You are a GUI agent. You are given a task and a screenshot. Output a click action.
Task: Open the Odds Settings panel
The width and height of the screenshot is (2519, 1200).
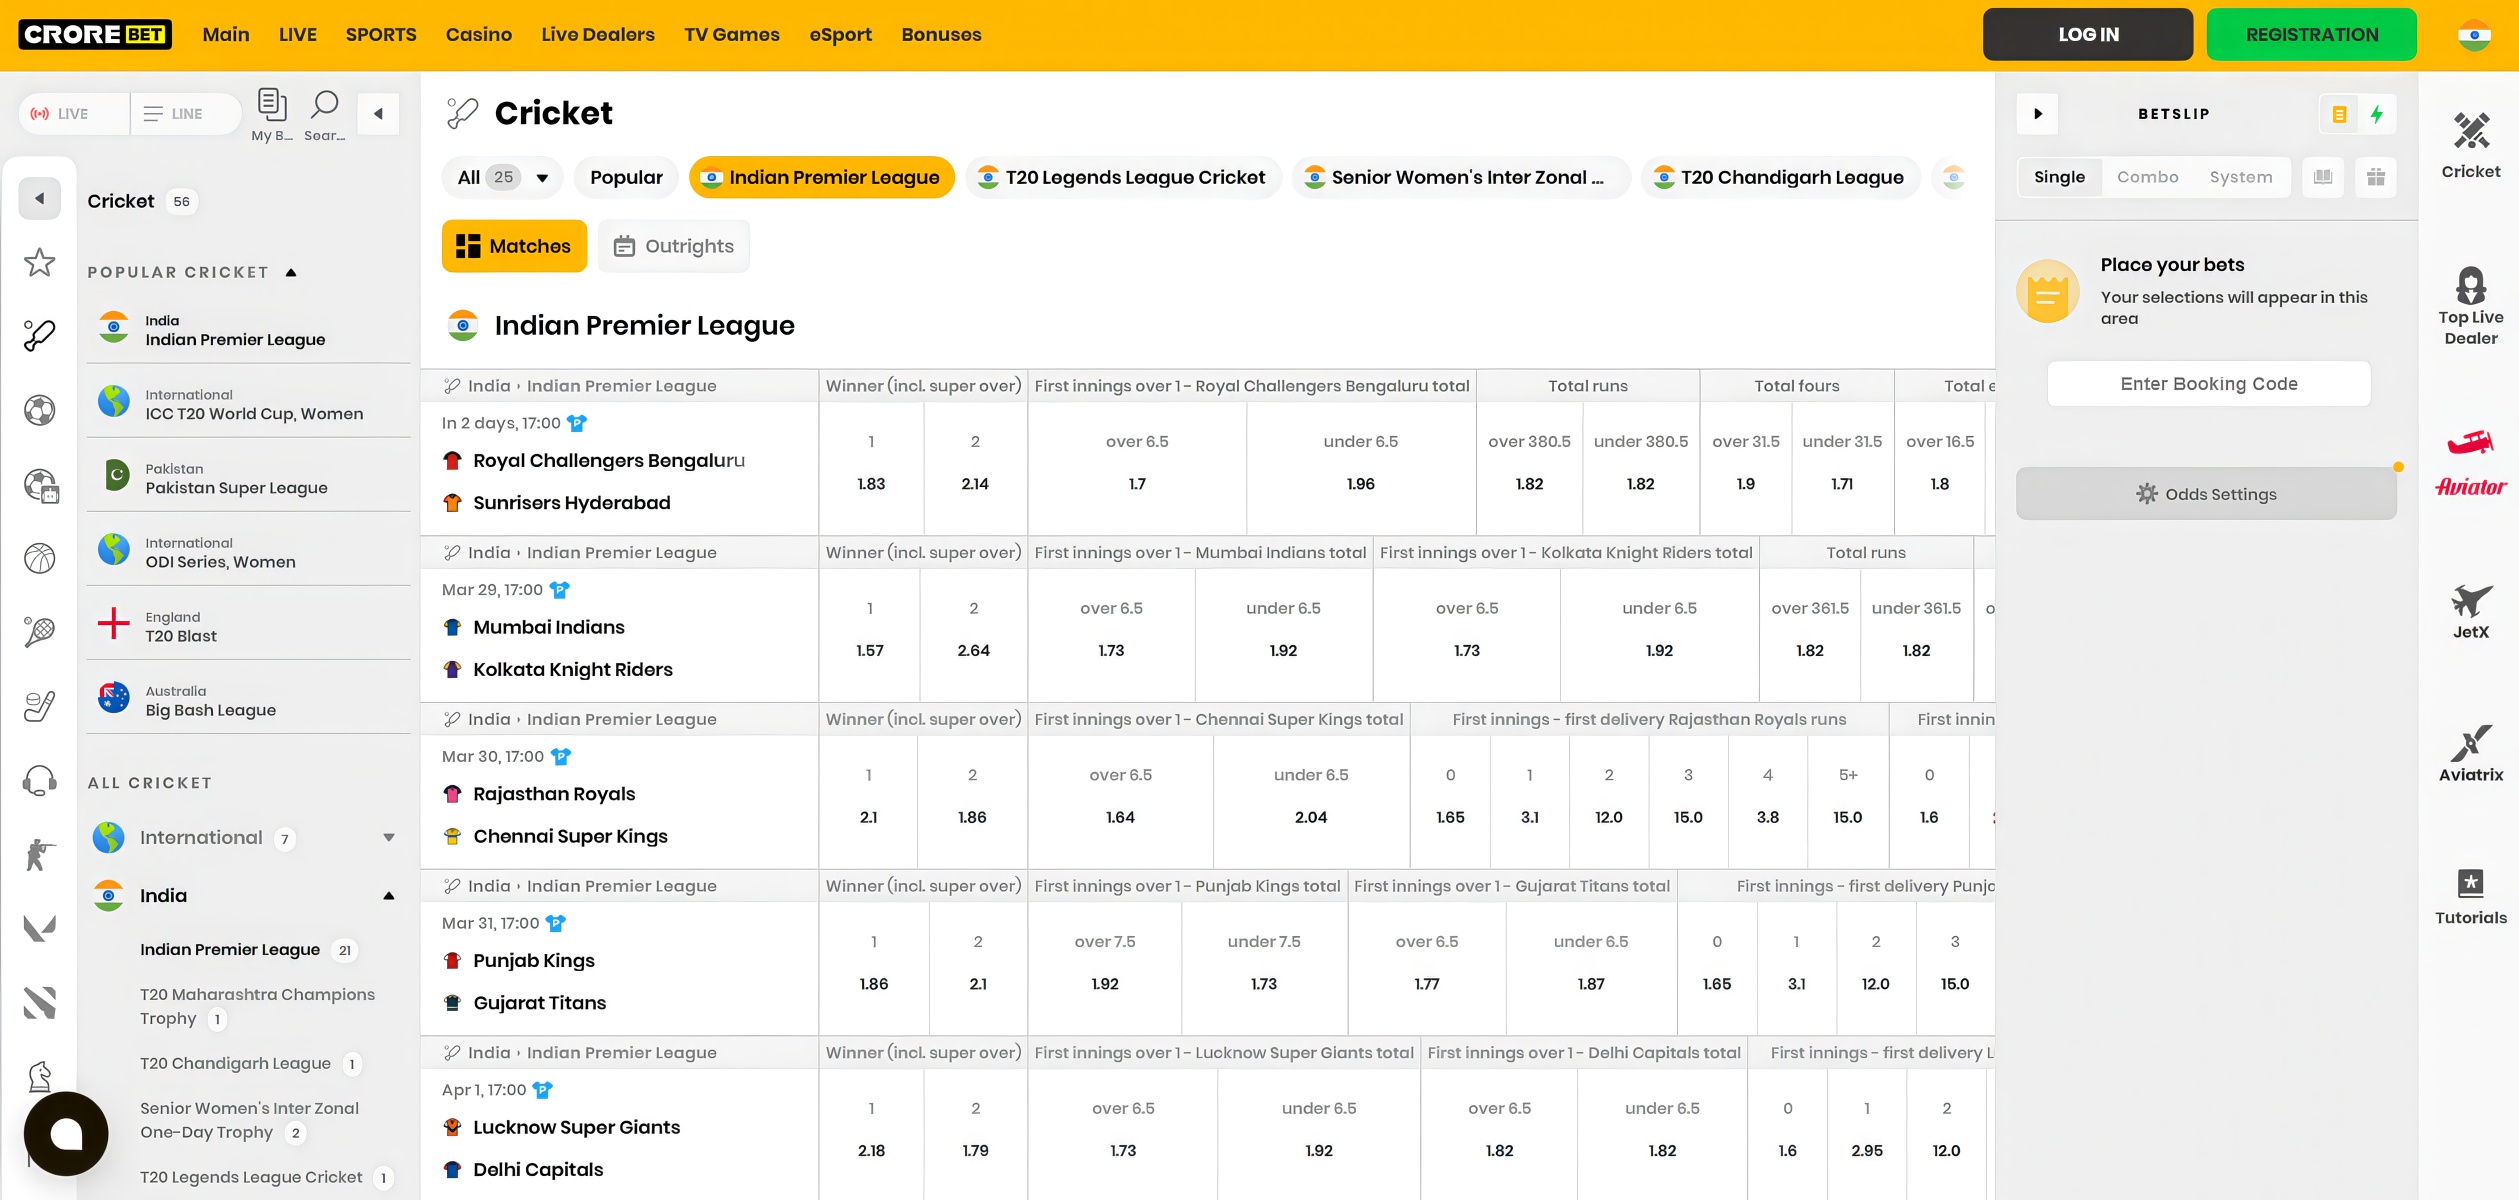2205,493
